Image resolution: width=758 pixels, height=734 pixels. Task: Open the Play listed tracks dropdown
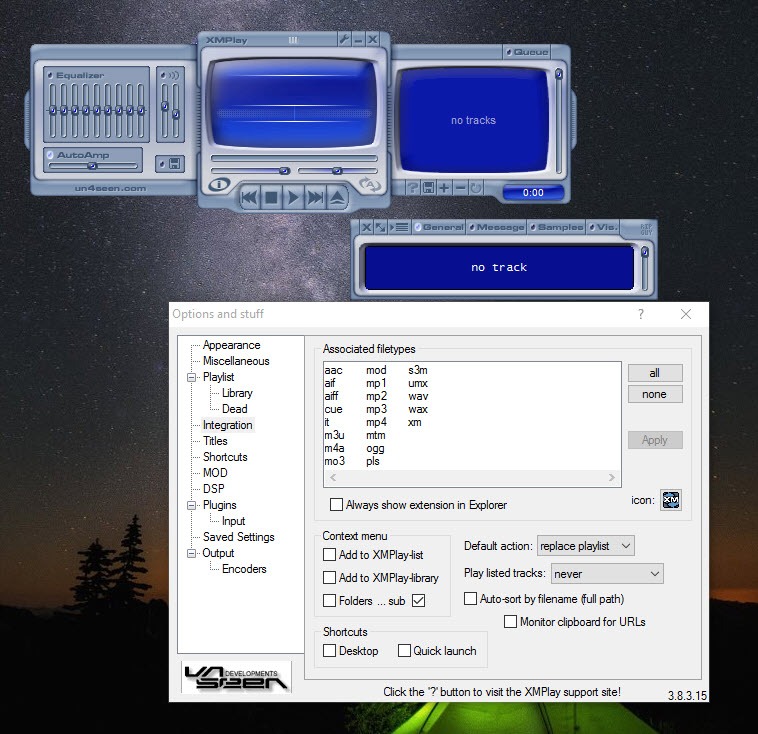pyautogui.click(x=607, y=574)
